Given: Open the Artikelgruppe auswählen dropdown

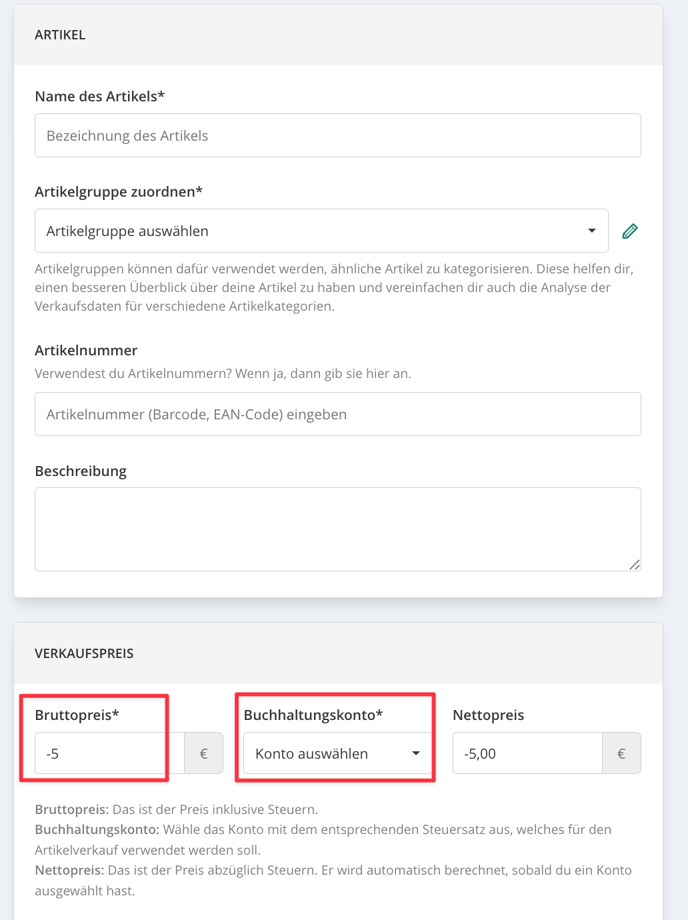Looking at the screenshot, I should click(321, 231).
